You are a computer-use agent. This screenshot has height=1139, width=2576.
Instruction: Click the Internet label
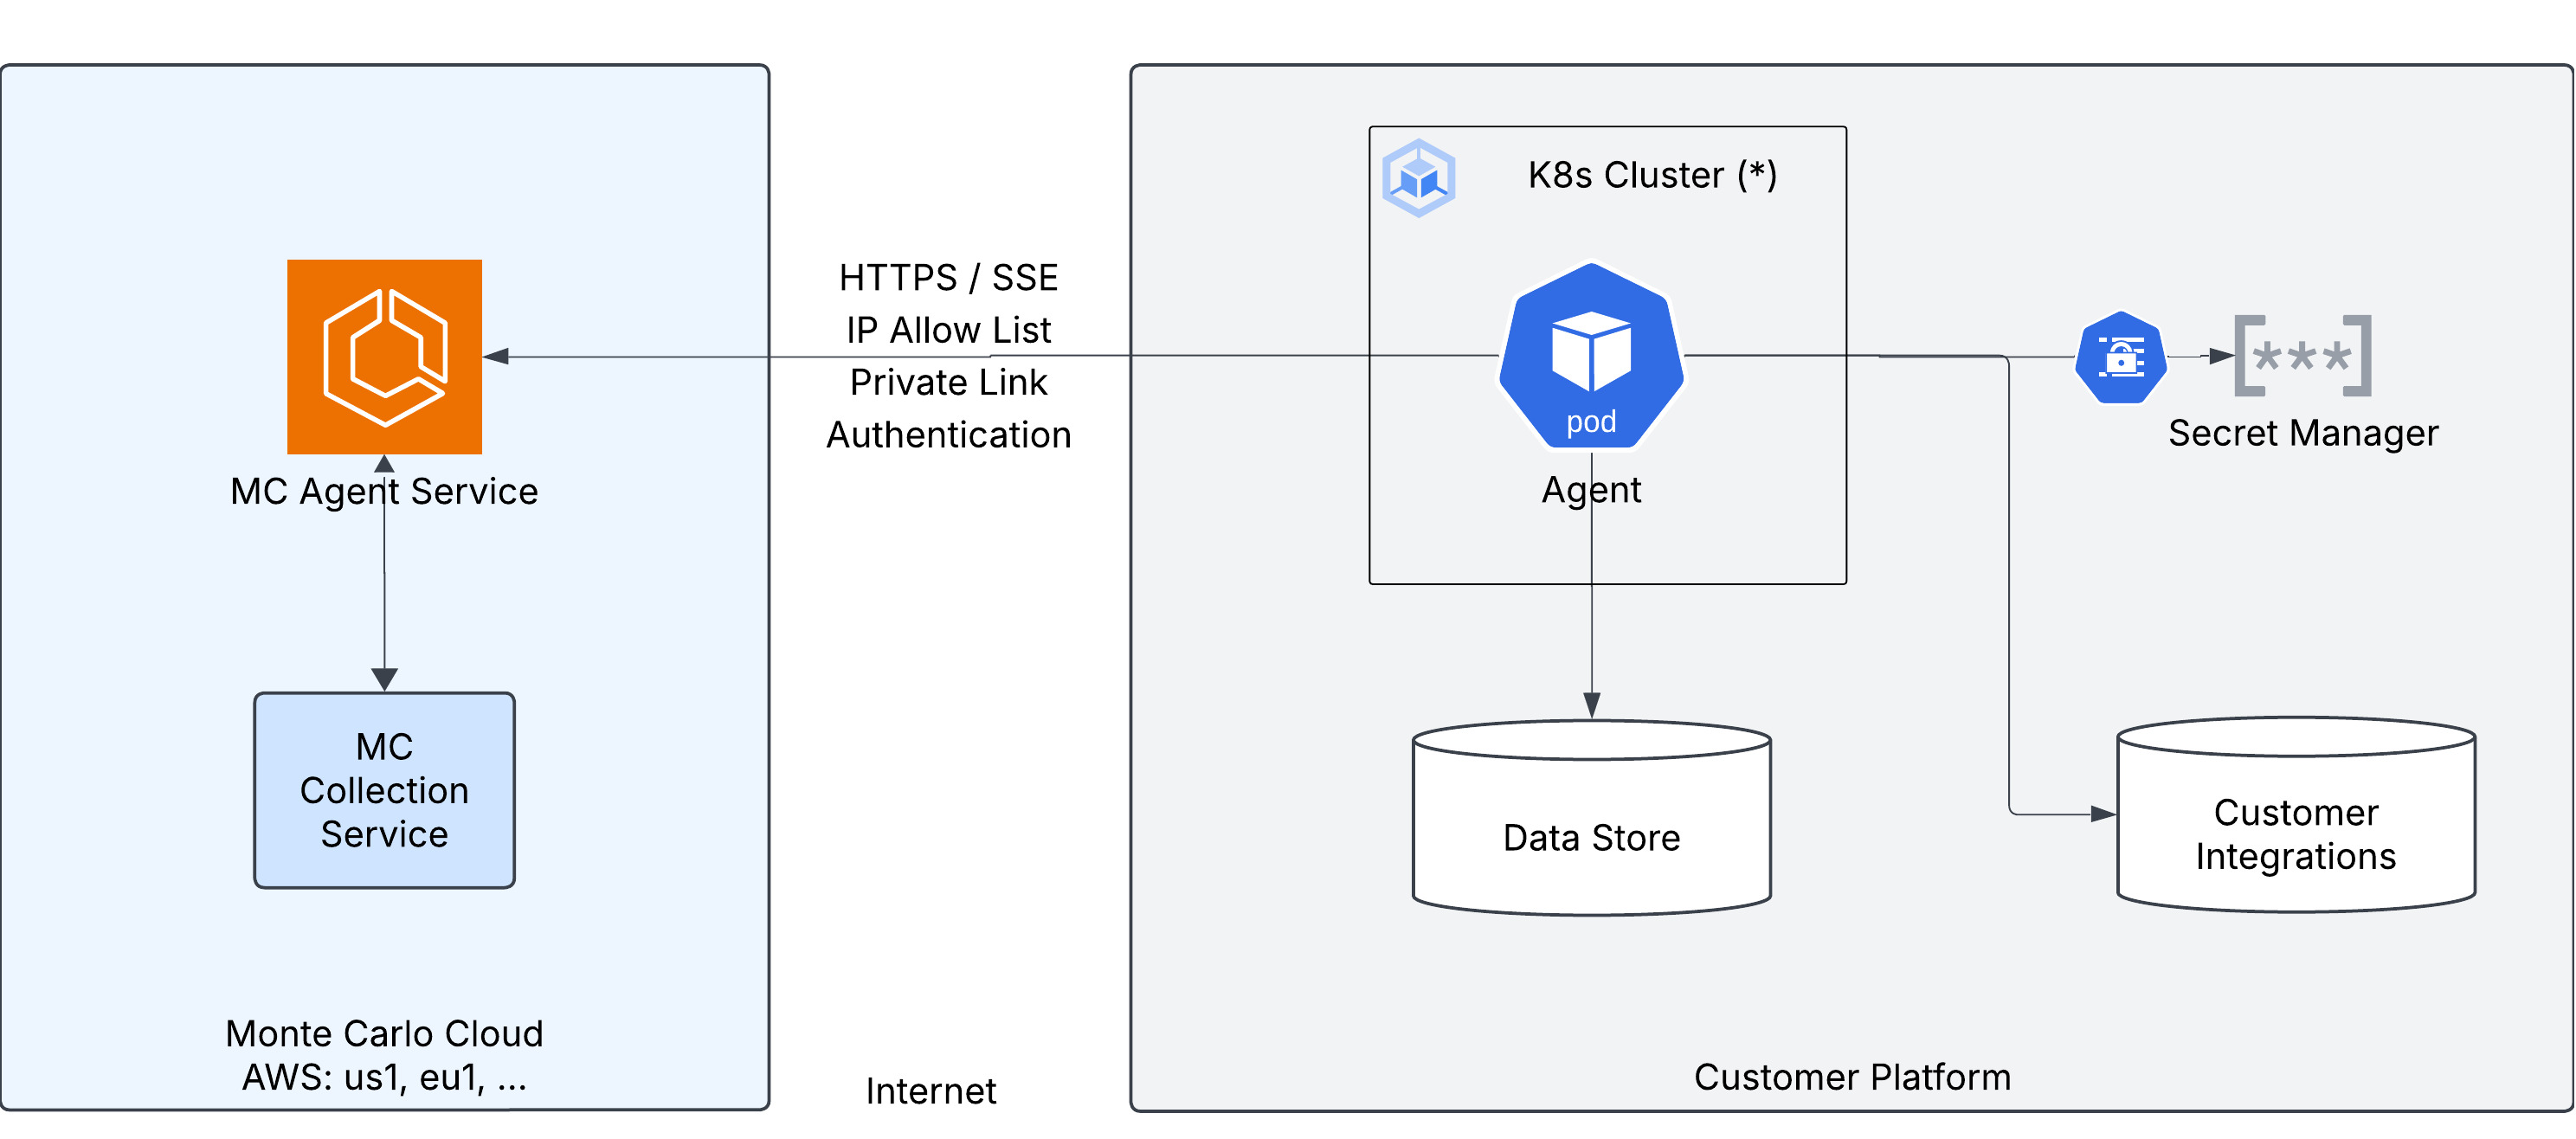[x=930, y=1091]
